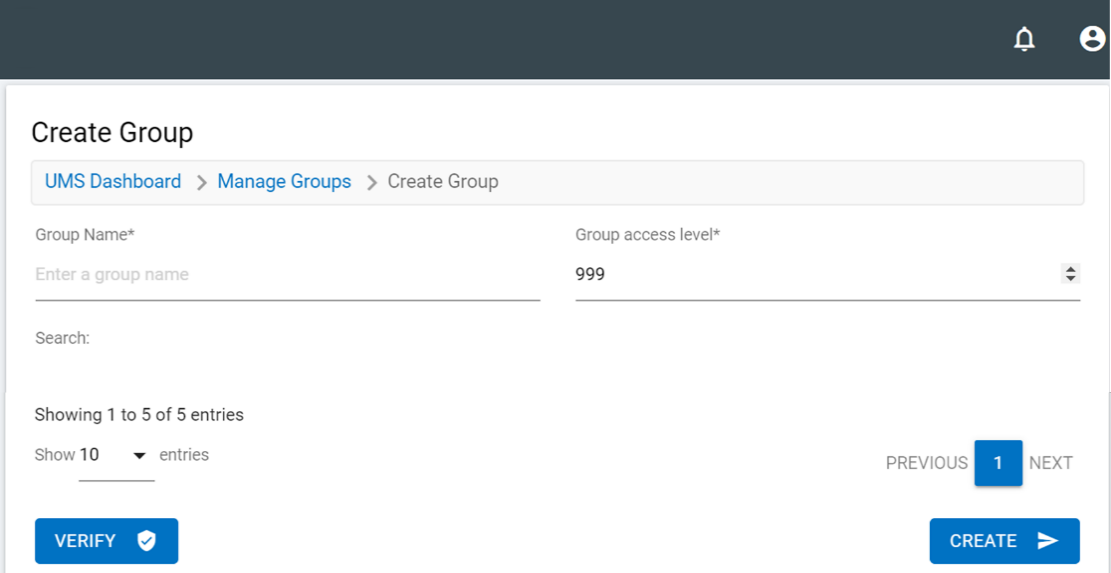Click the chevron after UMS Dashboard breadcrumb
Screen dimensions: 1111x573
201,182
